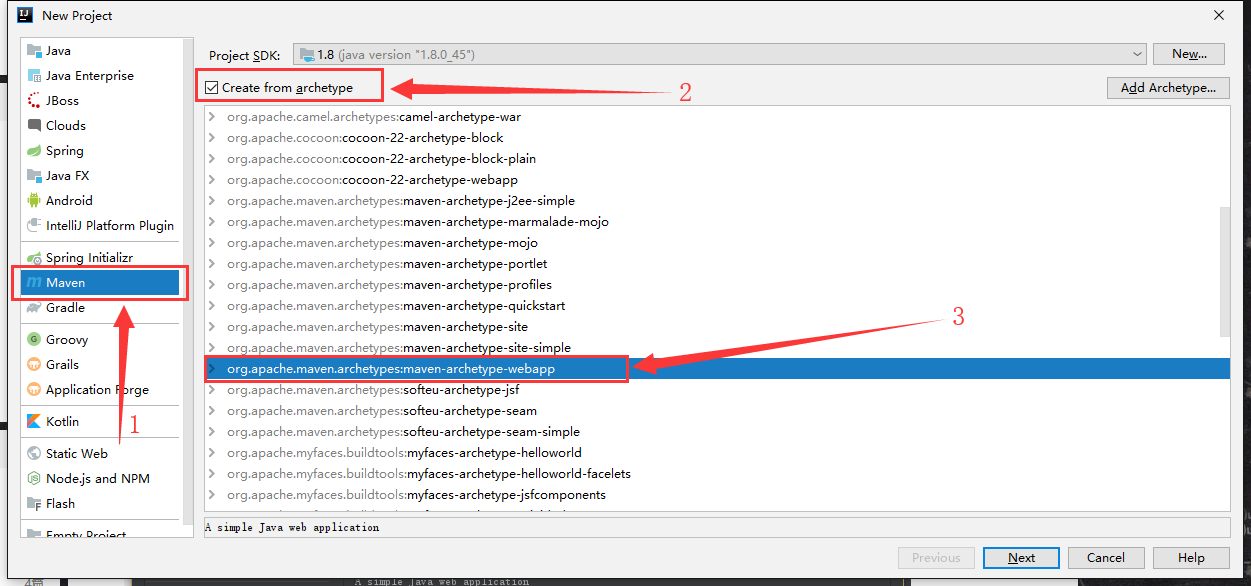Screen dimensions: 1251x586
Task: Select the Node.js and NPM icon
Action: tap(34, 479)
